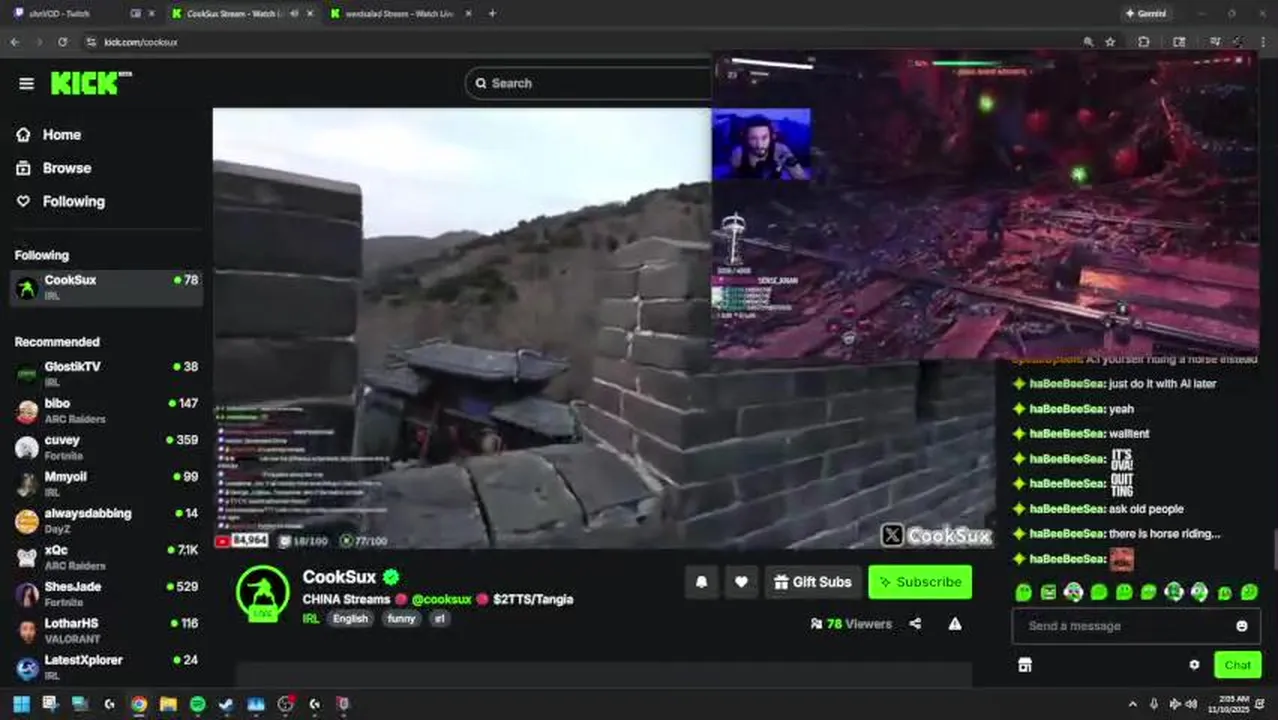
Task: Click the green Subscribe button
Action: pyautogui.click(x=920, y=582)
